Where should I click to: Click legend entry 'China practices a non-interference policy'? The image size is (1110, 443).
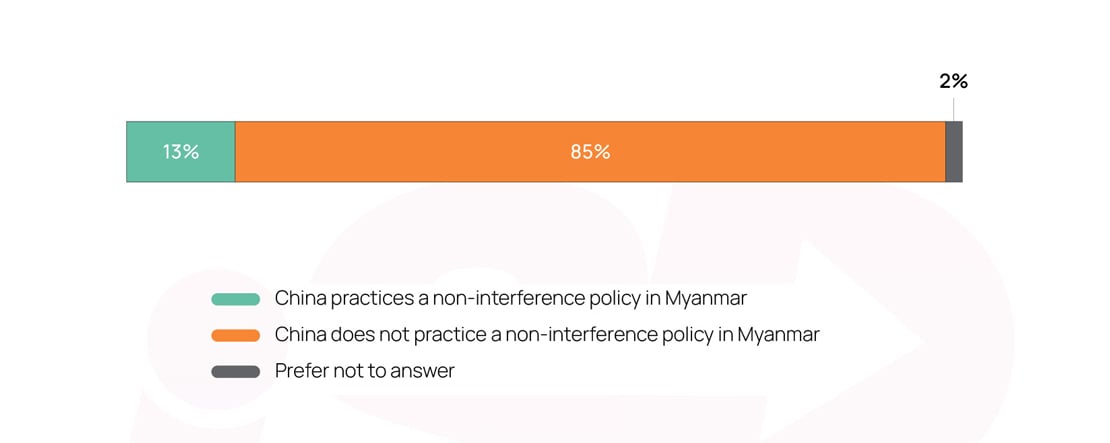coord(510,298)
